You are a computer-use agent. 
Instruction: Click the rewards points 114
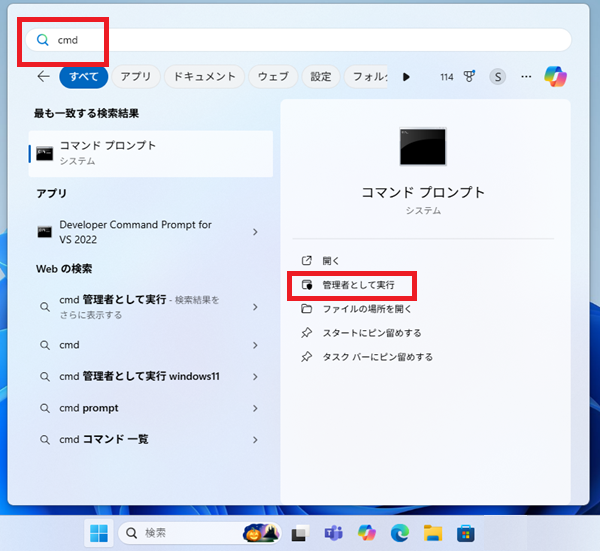tap(447, 77)
